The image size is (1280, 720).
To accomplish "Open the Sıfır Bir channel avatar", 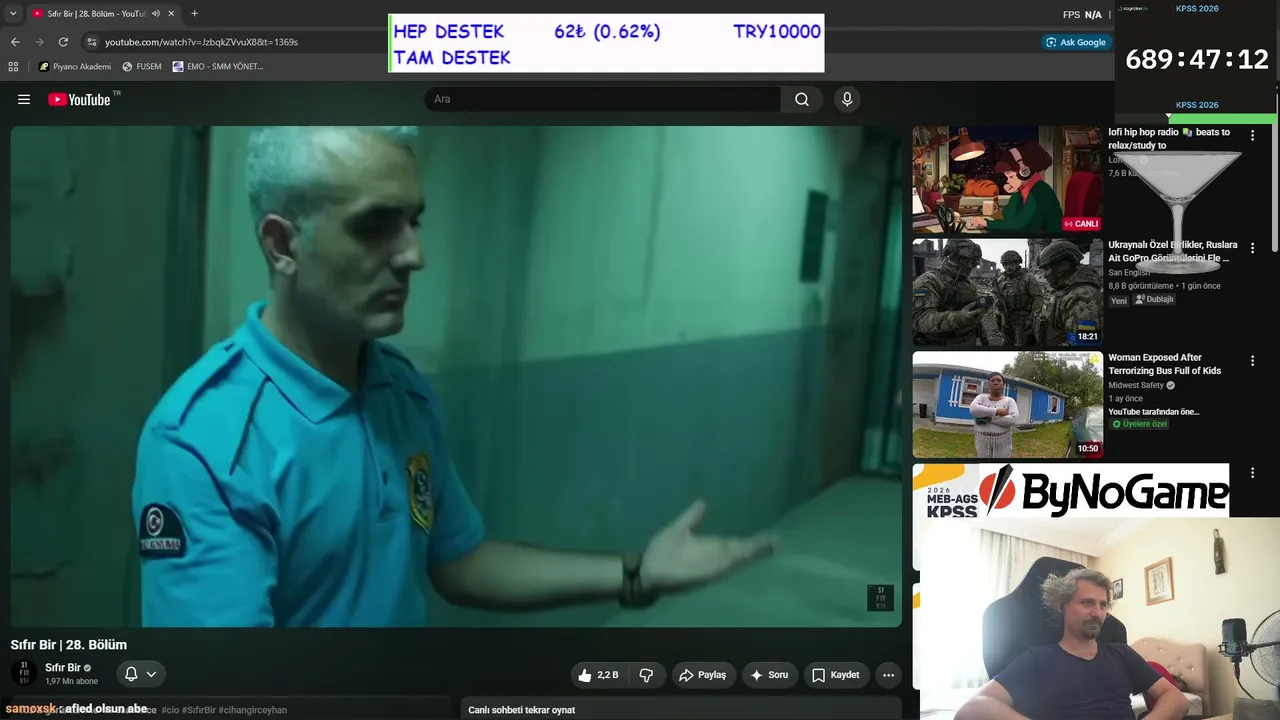I will (24, 673).
